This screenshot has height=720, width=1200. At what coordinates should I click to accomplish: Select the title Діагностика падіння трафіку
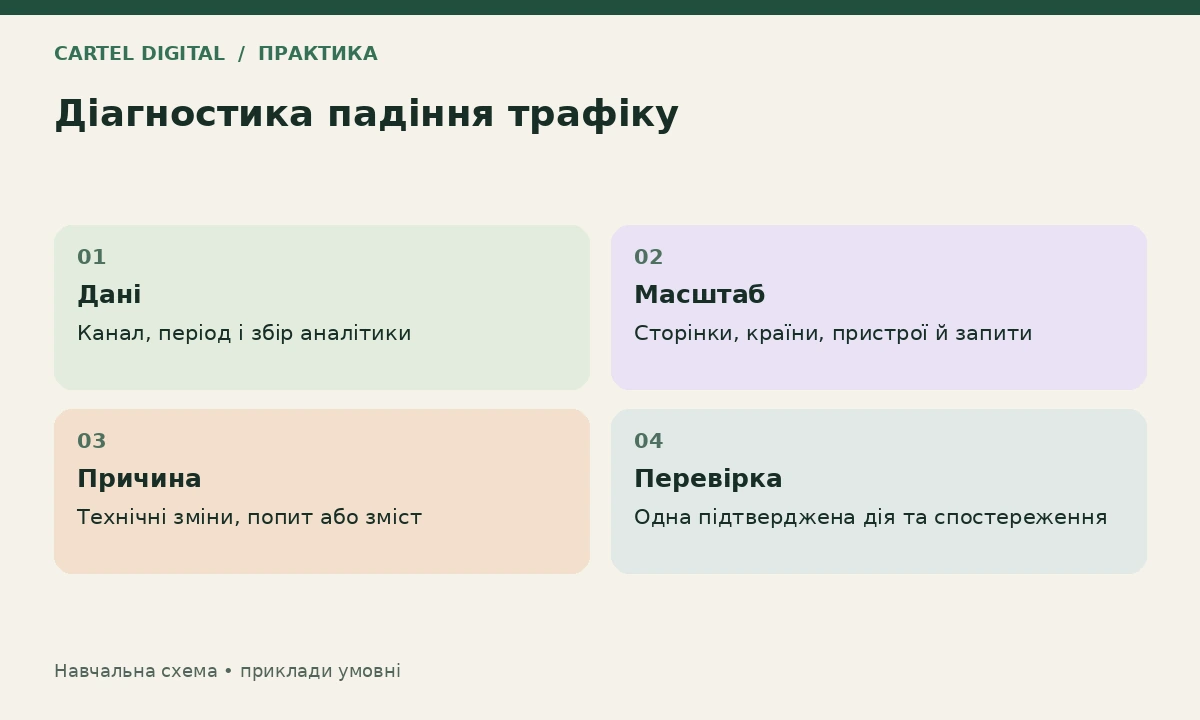tap(366, 115)
